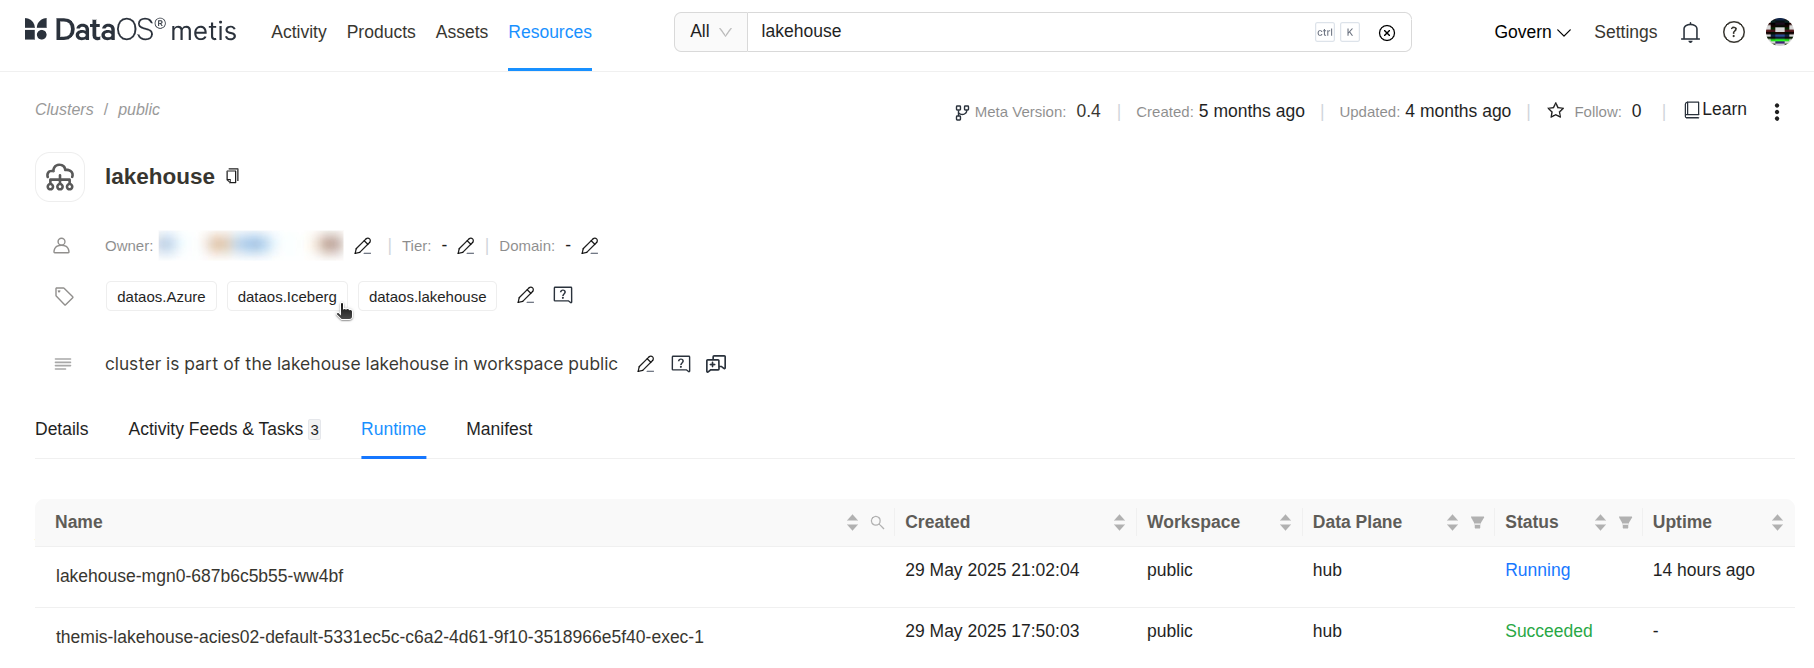1814x668 pixels.
Task: Toggle sort on the Uptime column
Action: pos(1777,522)
